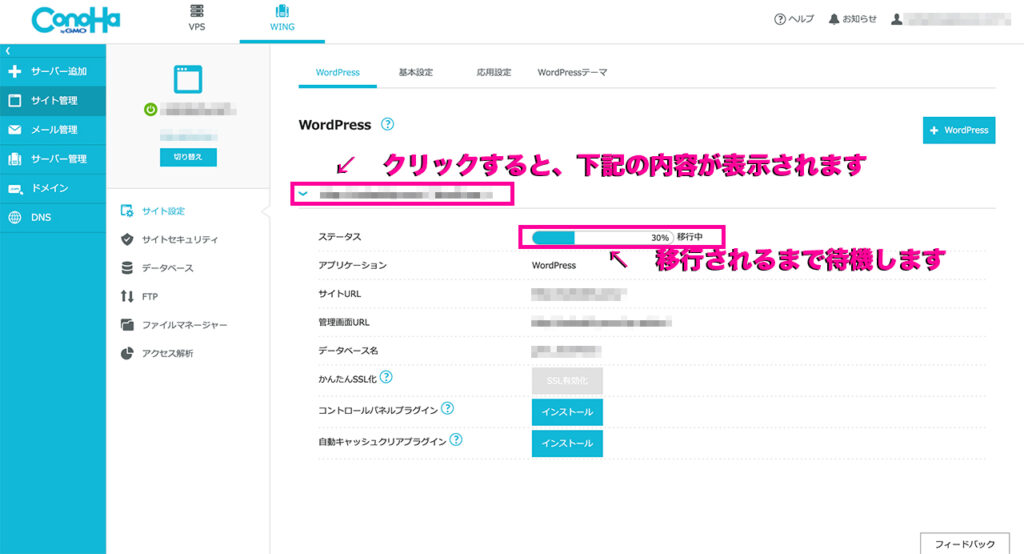
Task: Switch to the WordPressテーマ tab
Action: pyautogui.click(x=572, y=73)
